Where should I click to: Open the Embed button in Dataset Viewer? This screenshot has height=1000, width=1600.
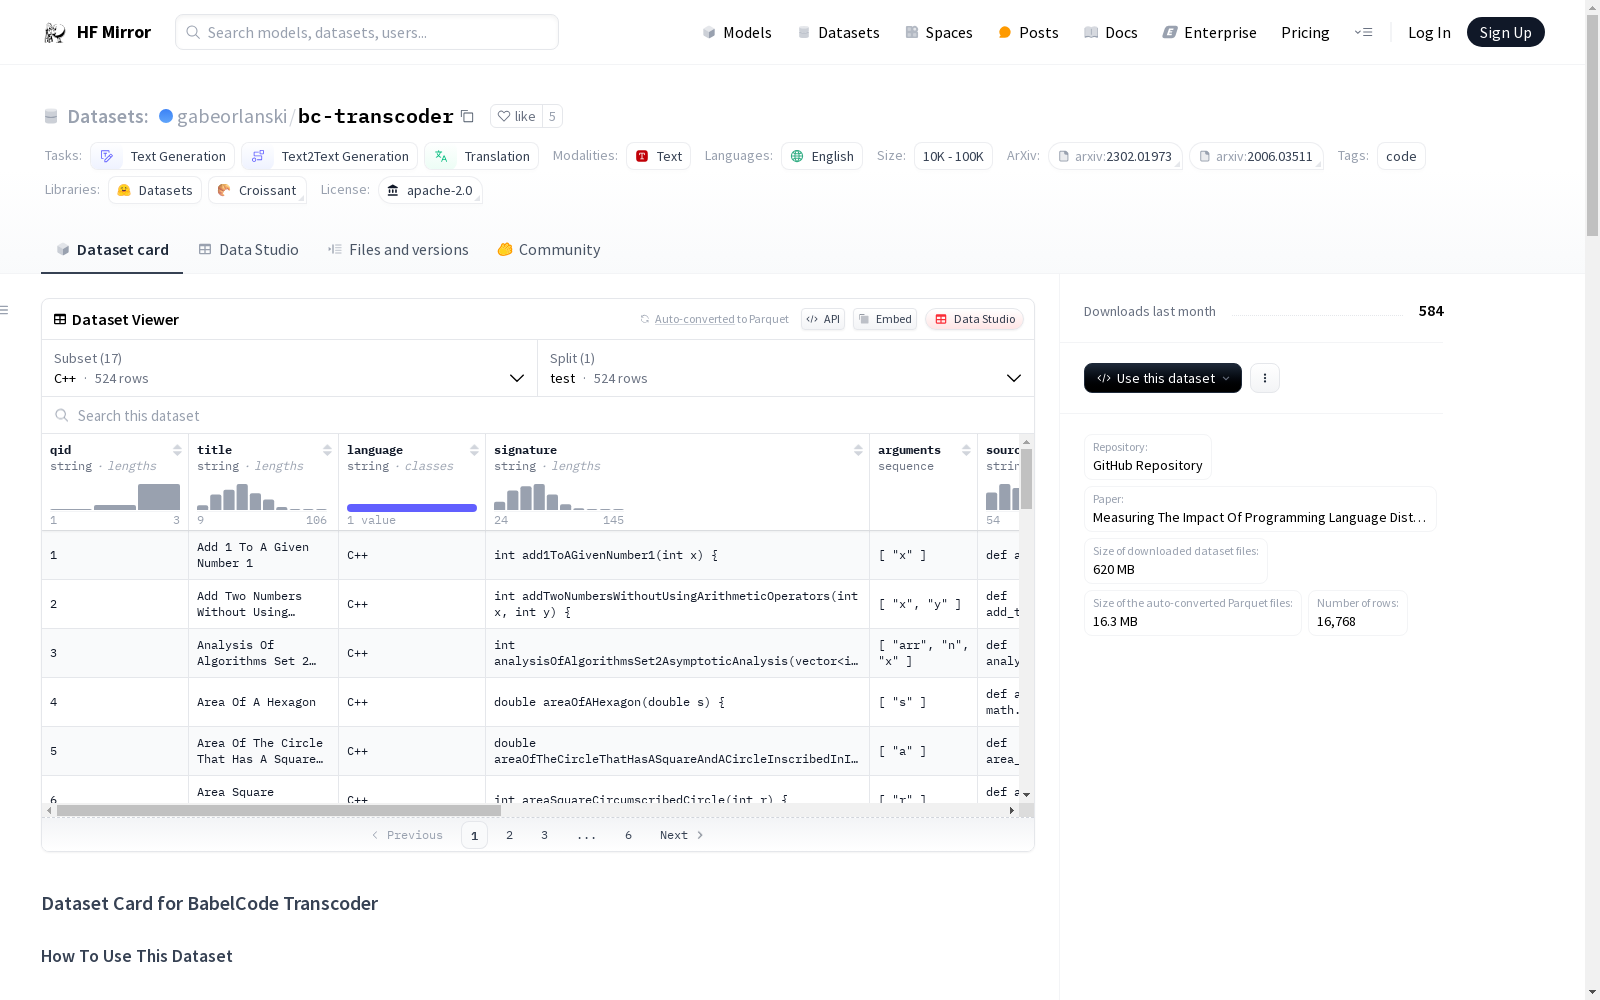pos(885,319)
